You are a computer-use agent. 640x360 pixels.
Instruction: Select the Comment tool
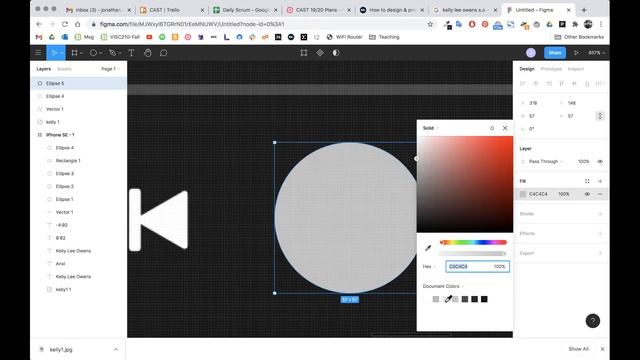[x=163, y=53]
